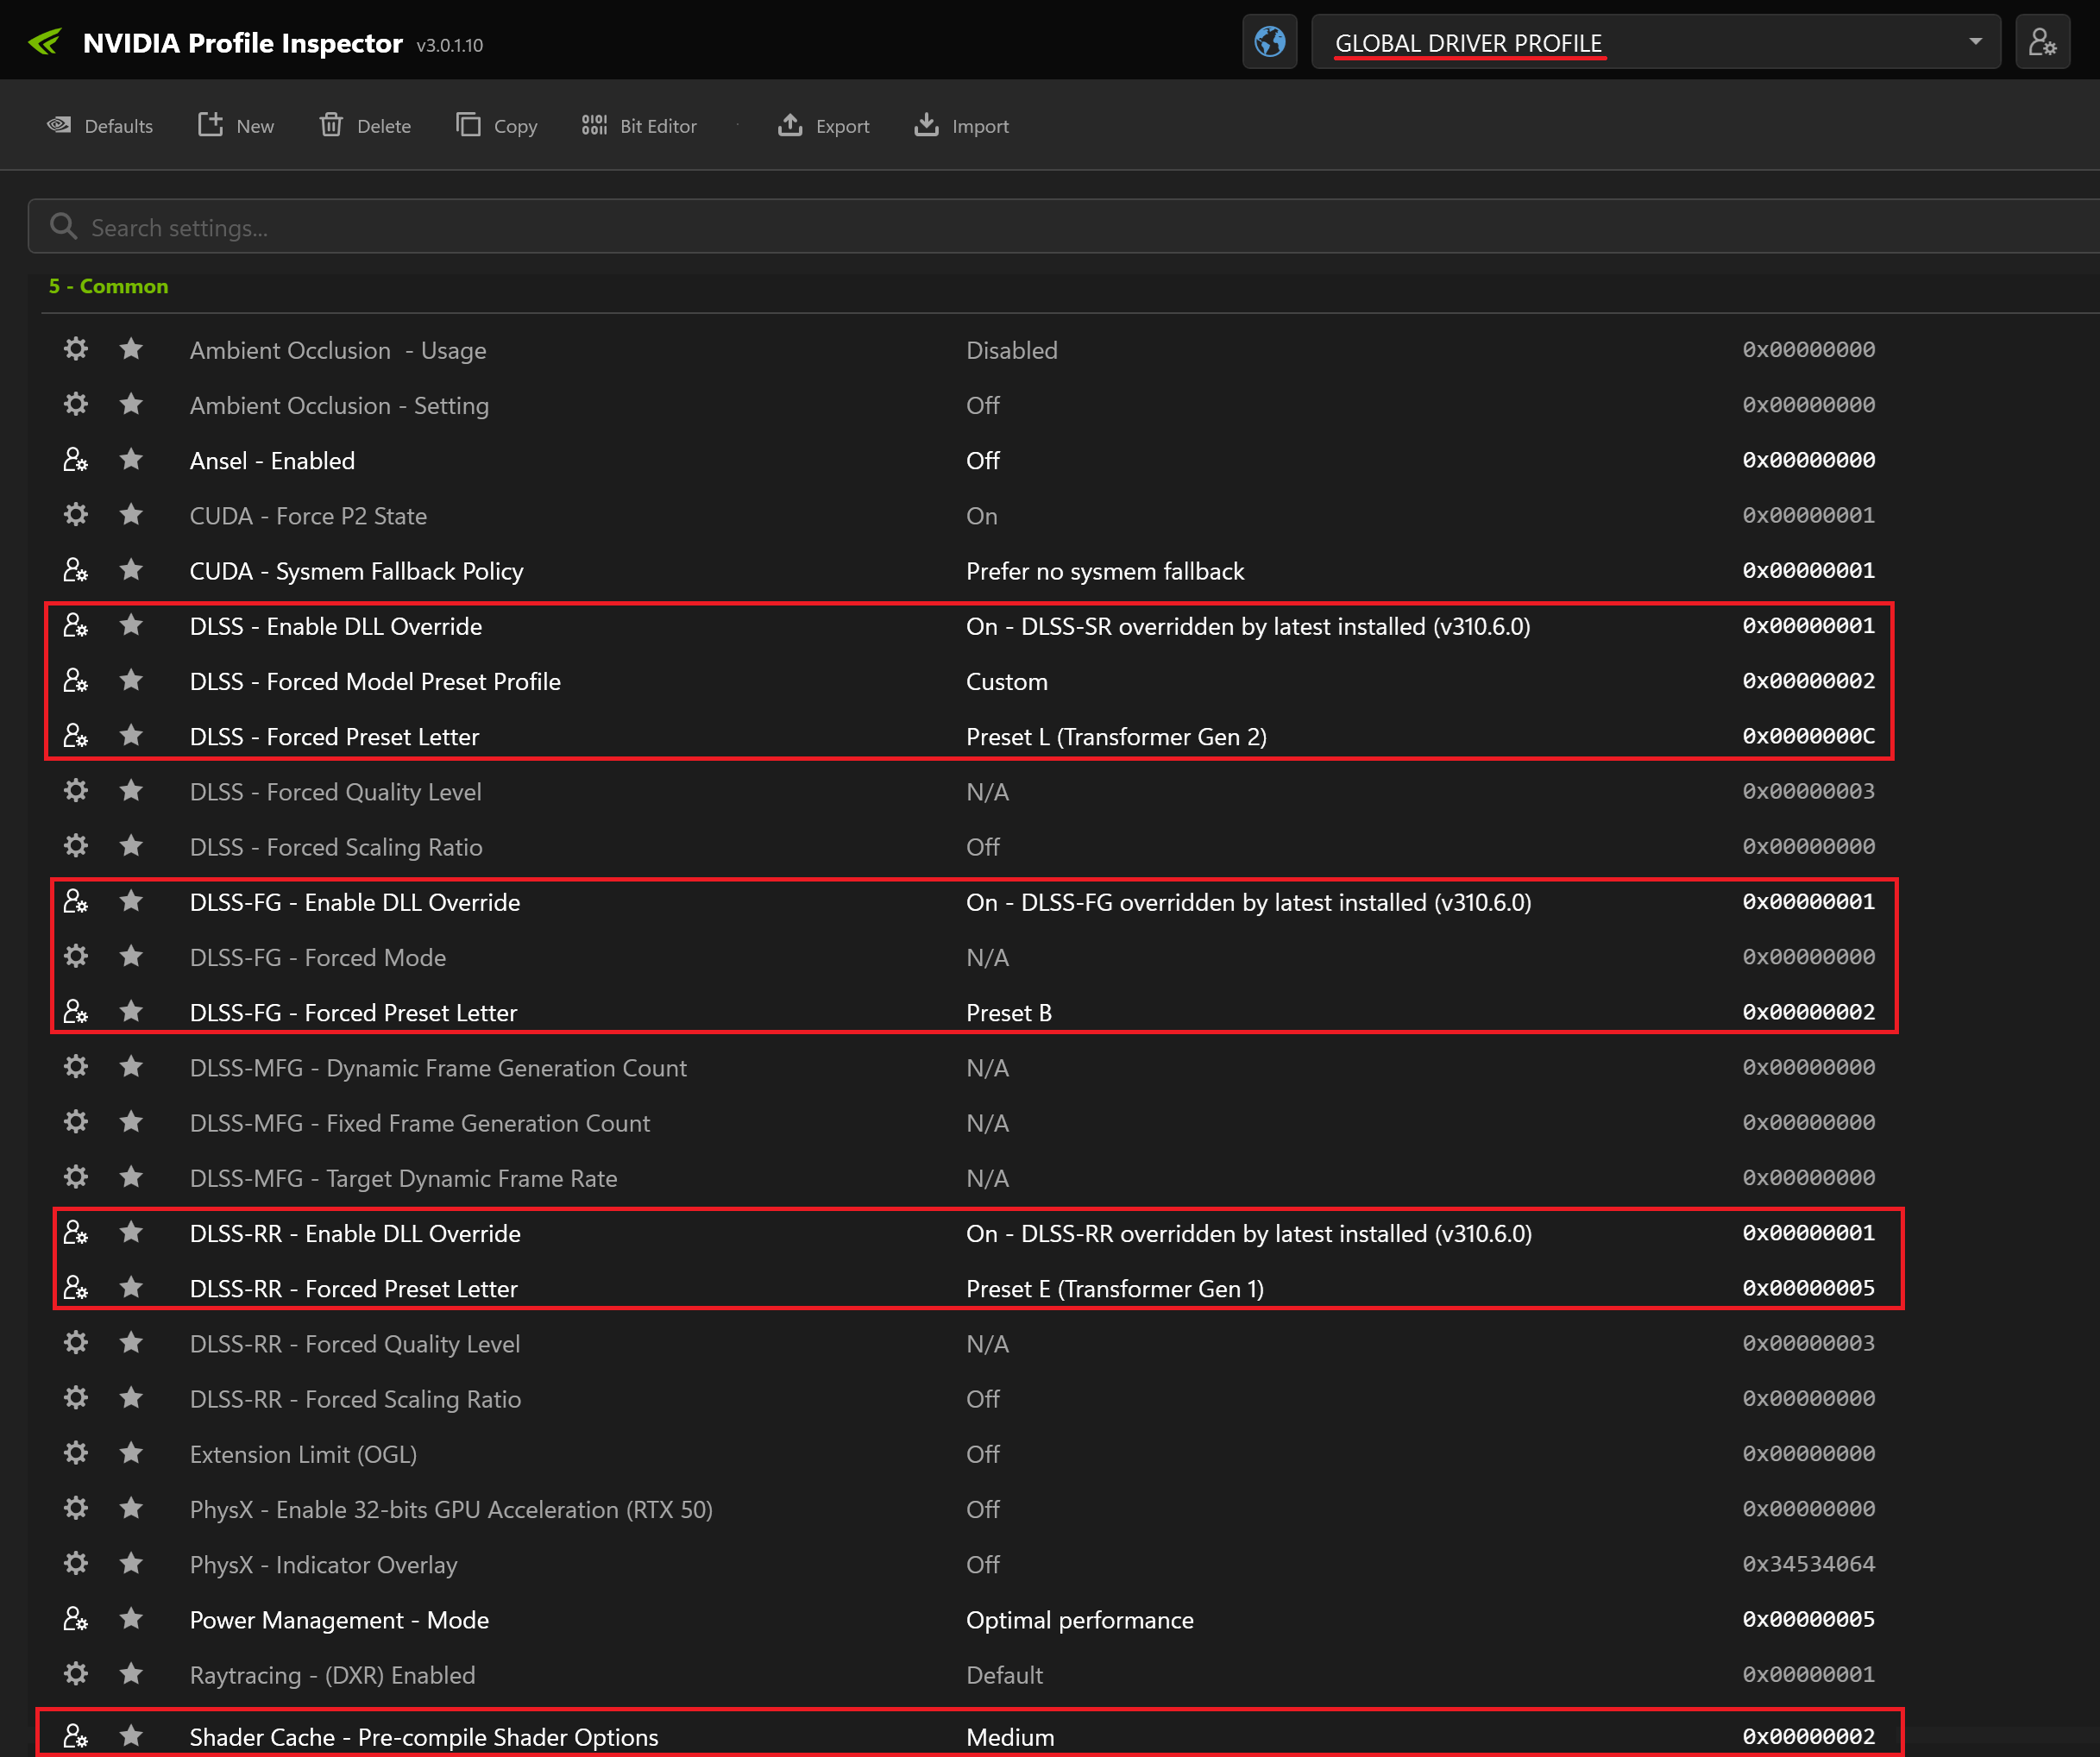Image resolution: width=2100 pixels, height=1757 pixels.
Task: Click gear icon for DLSS - Forced Quality Level
Action: [76, 791]
